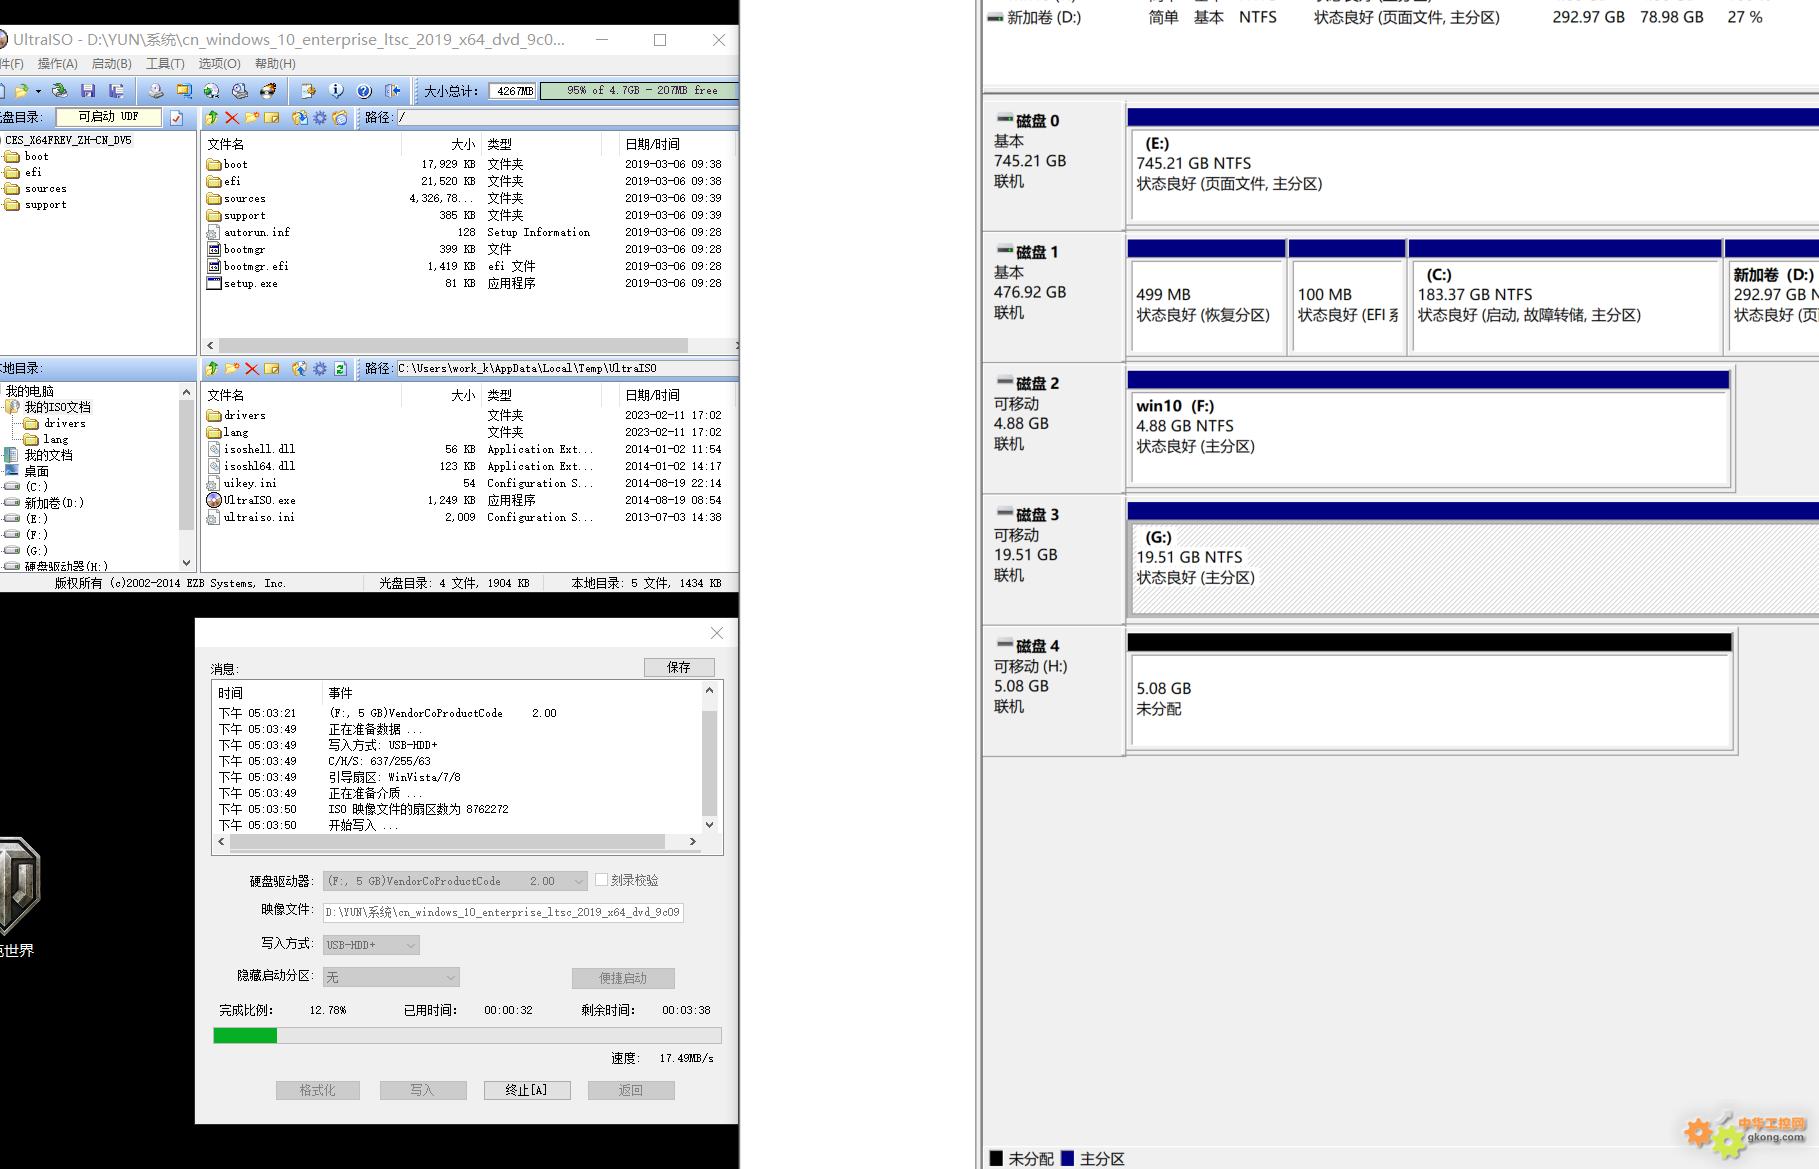Click the scroll-up arrow of the local directory tree
Image resolution: width=1819 pixels, height=1169 pixels.
point(186,392)
